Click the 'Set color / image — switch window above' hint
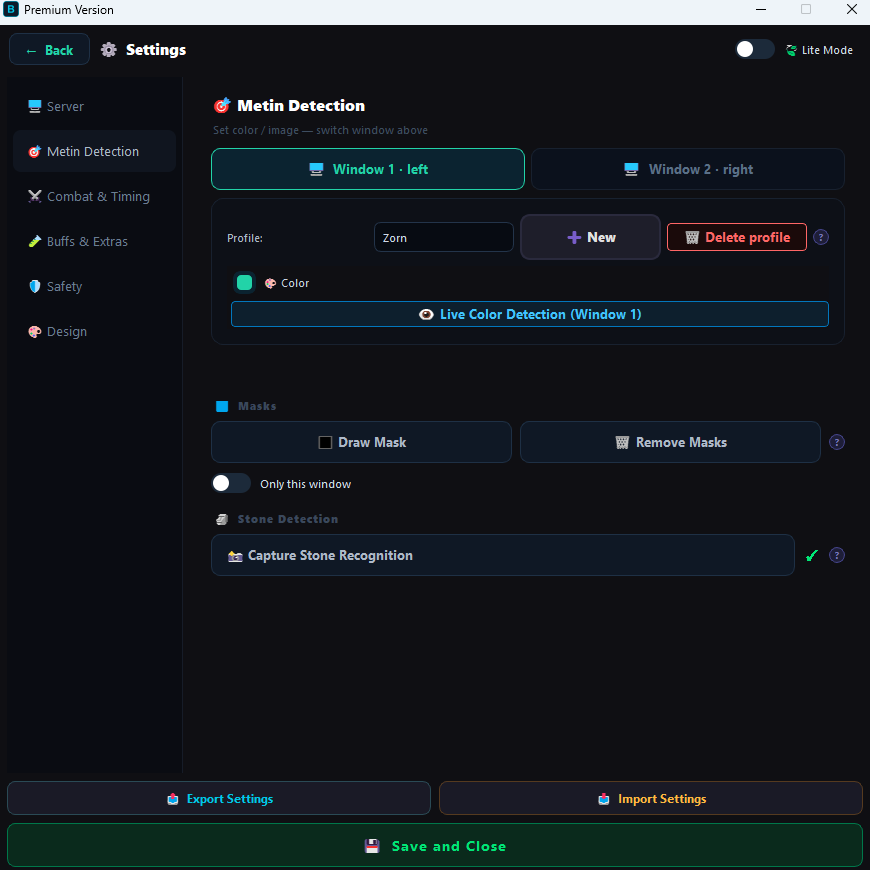 (x=320, y=130)
